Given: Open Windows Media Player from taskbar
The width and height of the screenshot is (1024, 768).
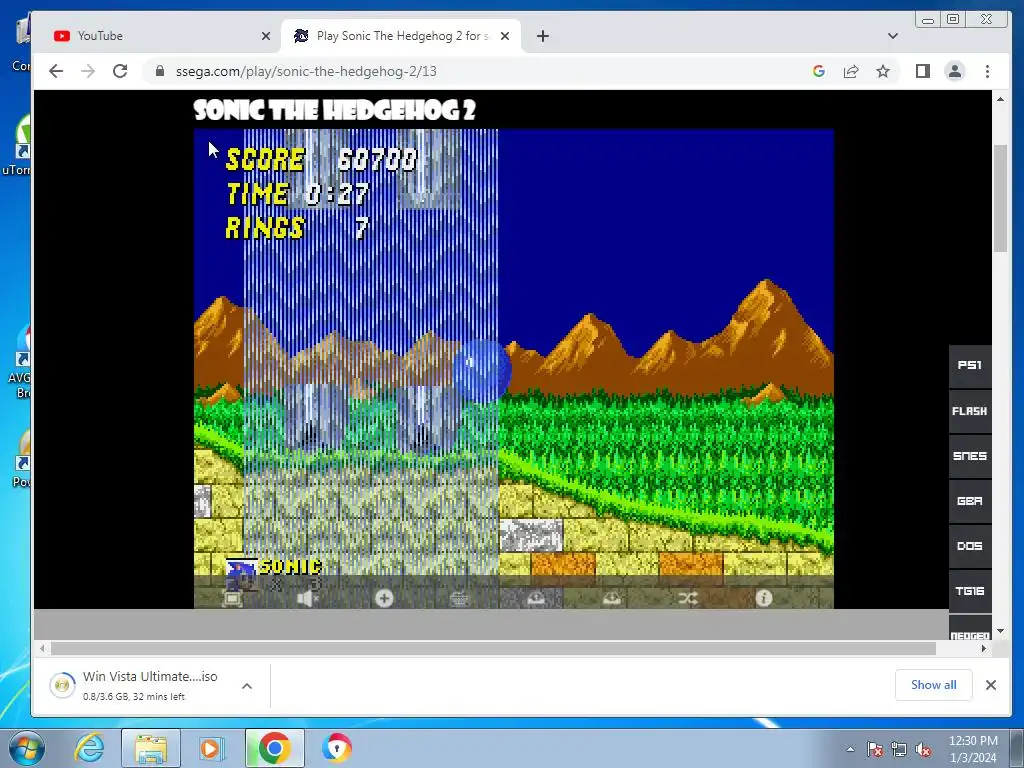Looking at the screenshot, I should coord(210,748).
